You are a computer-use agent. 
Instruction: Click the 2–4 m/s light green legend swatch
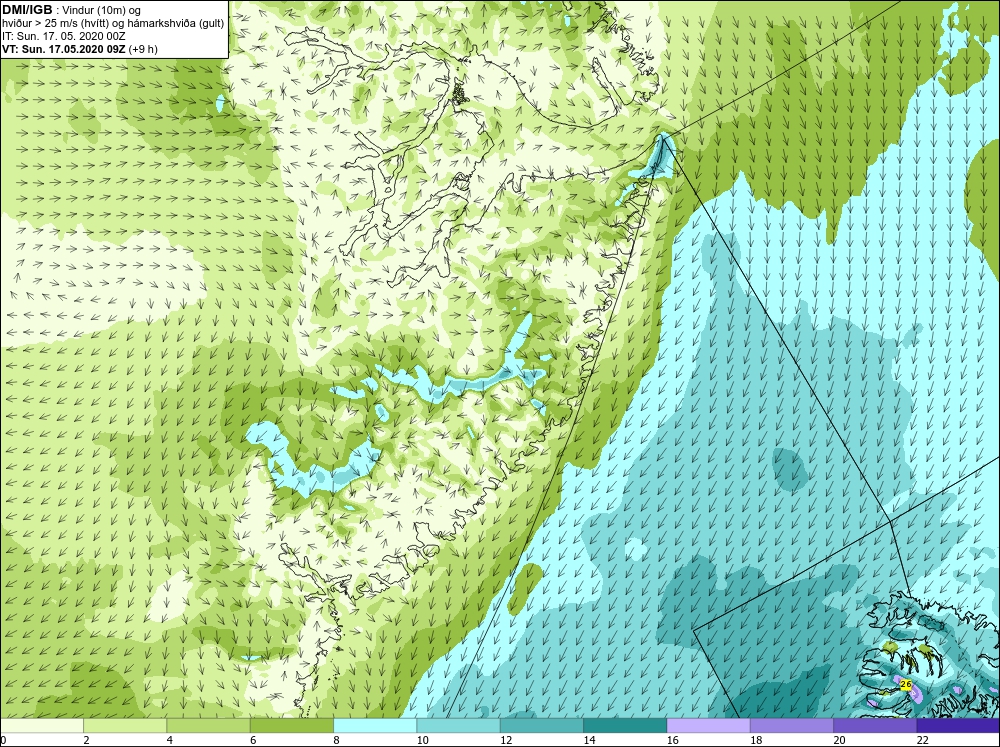(125, 726)
